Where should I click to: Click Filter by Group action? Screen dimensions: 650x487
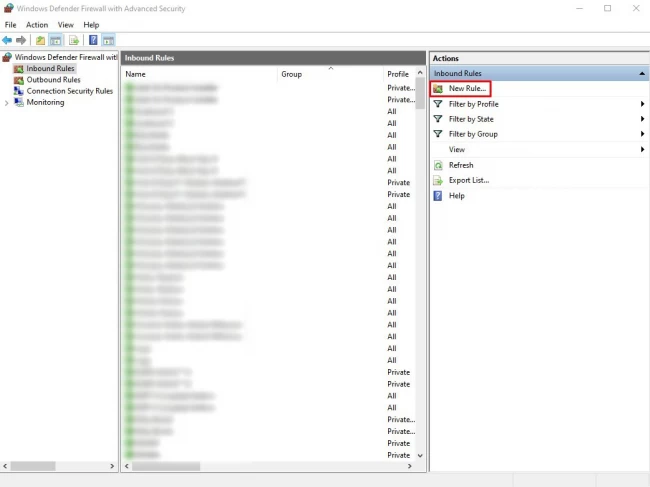click(x=473, y=134)
